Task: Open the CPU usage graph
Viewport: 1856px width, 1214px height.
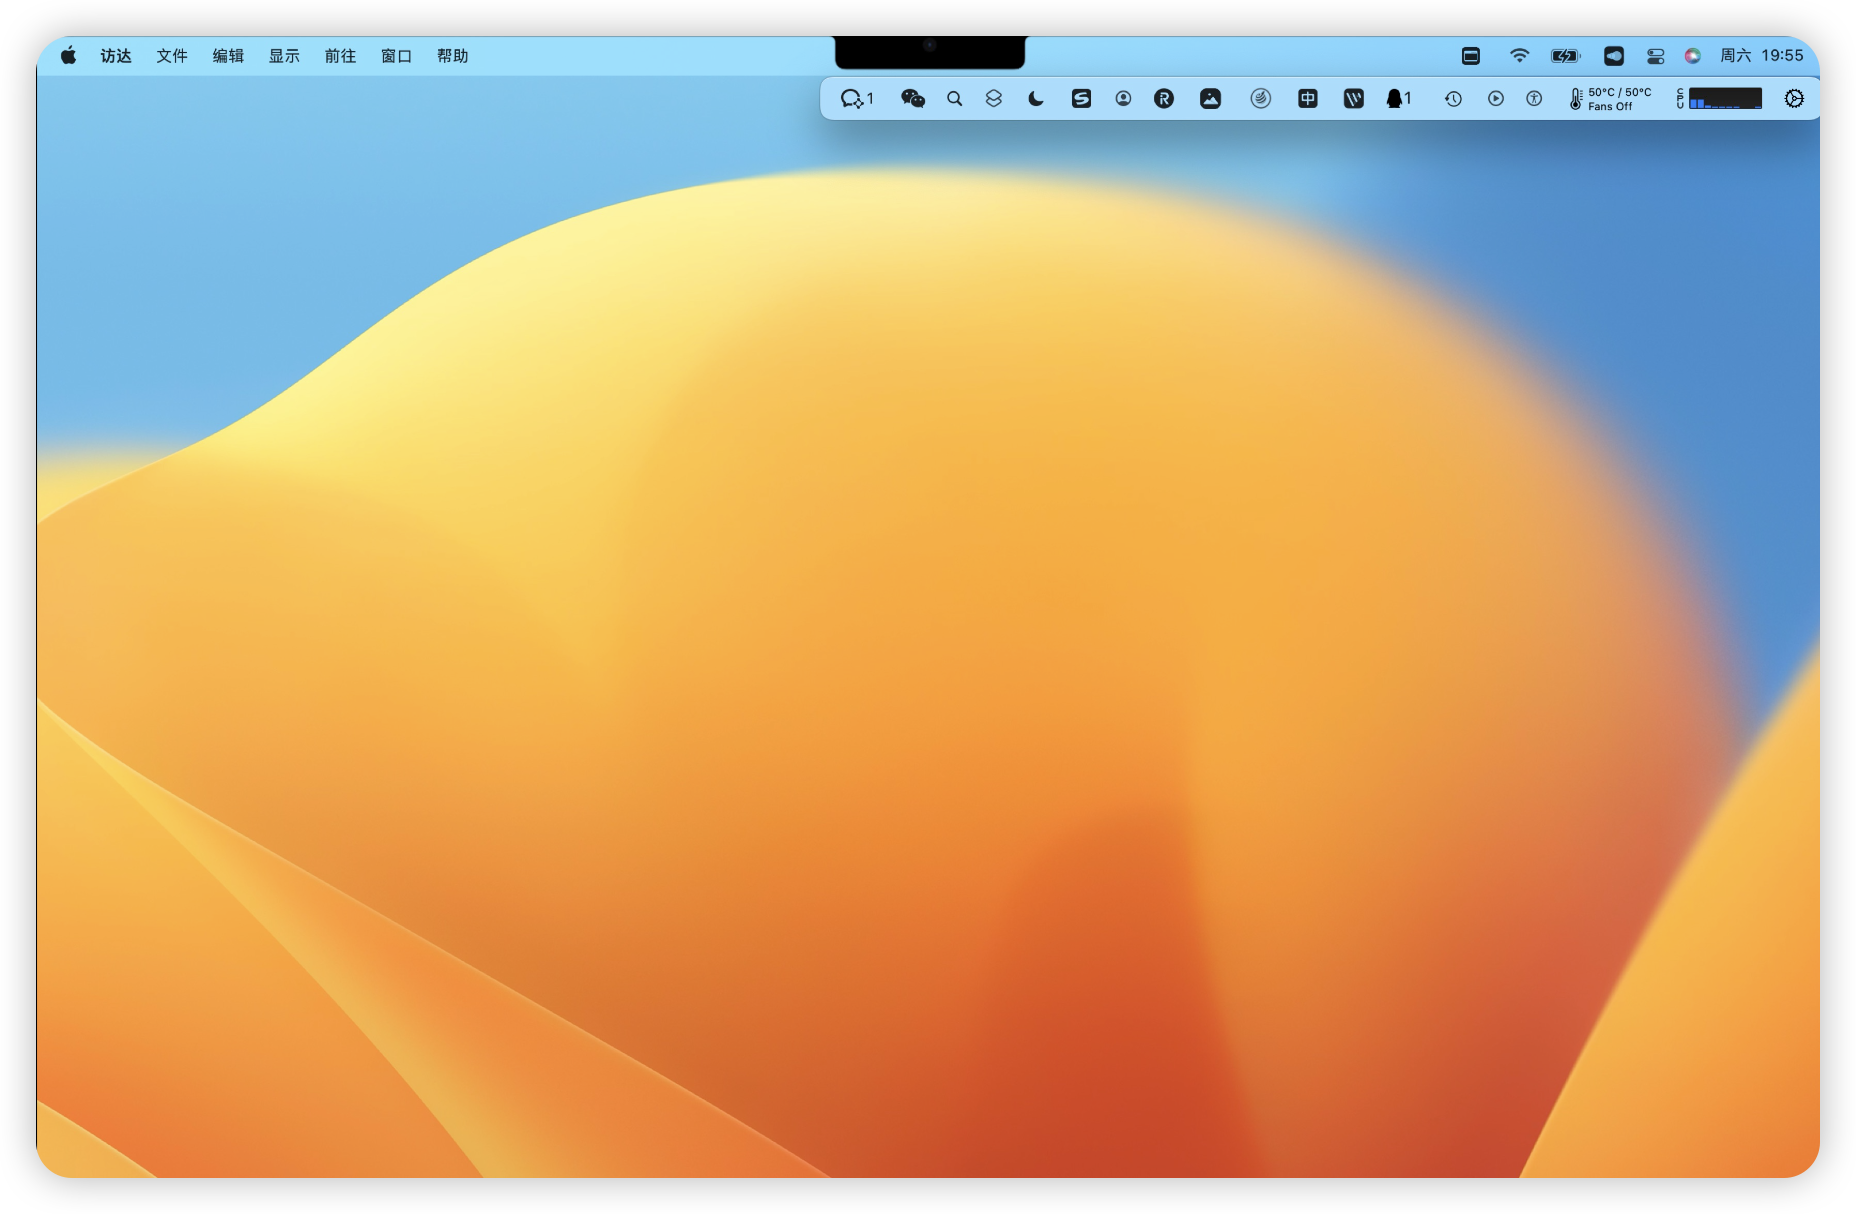Action: tap(1719, 98)
